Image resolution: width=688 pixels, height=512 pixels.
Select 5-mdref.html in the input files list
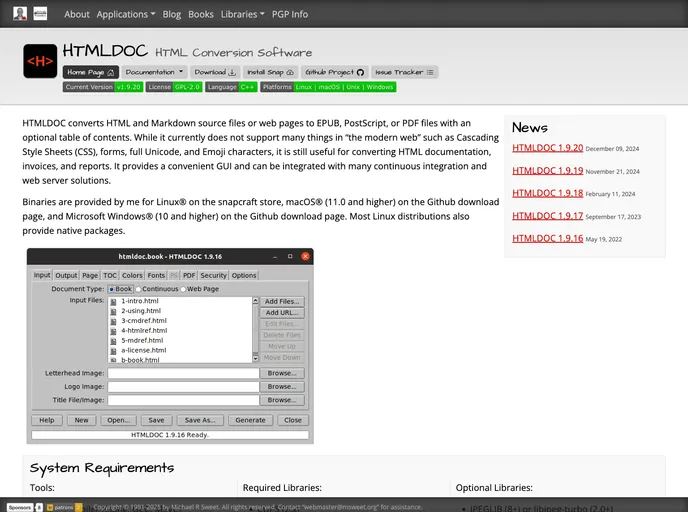[x=142, y=340]
